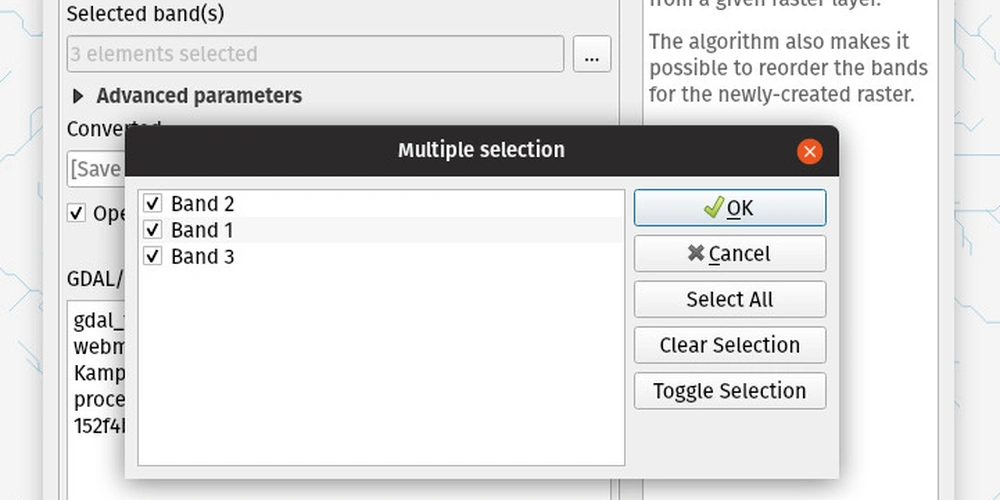Click the Multiple selection title bar
The image size is (1000, 500).
(482, 151)
